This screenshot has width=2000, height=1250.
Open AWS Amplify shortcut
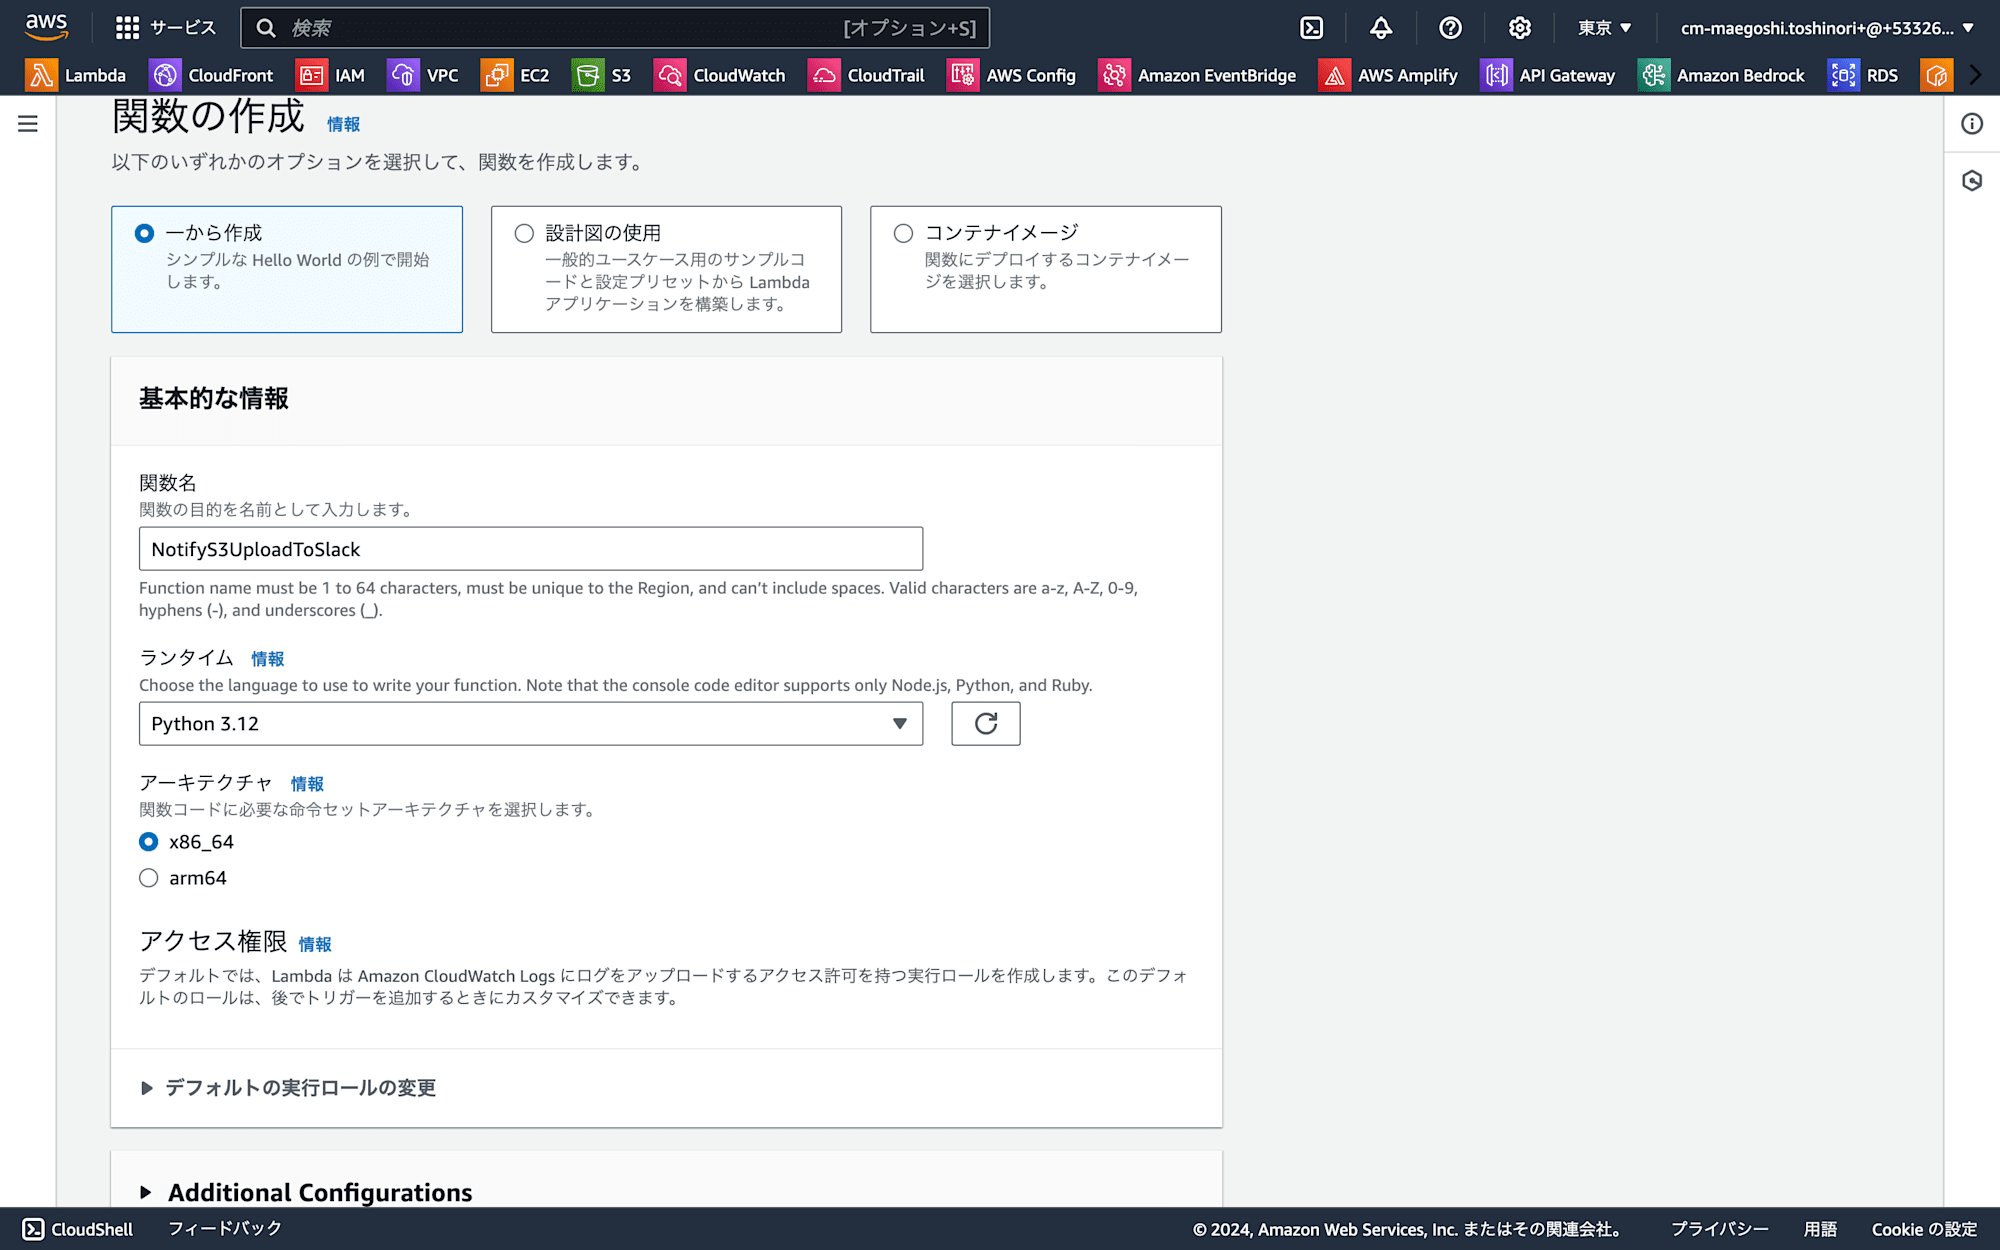click(x=1388, y=75)
